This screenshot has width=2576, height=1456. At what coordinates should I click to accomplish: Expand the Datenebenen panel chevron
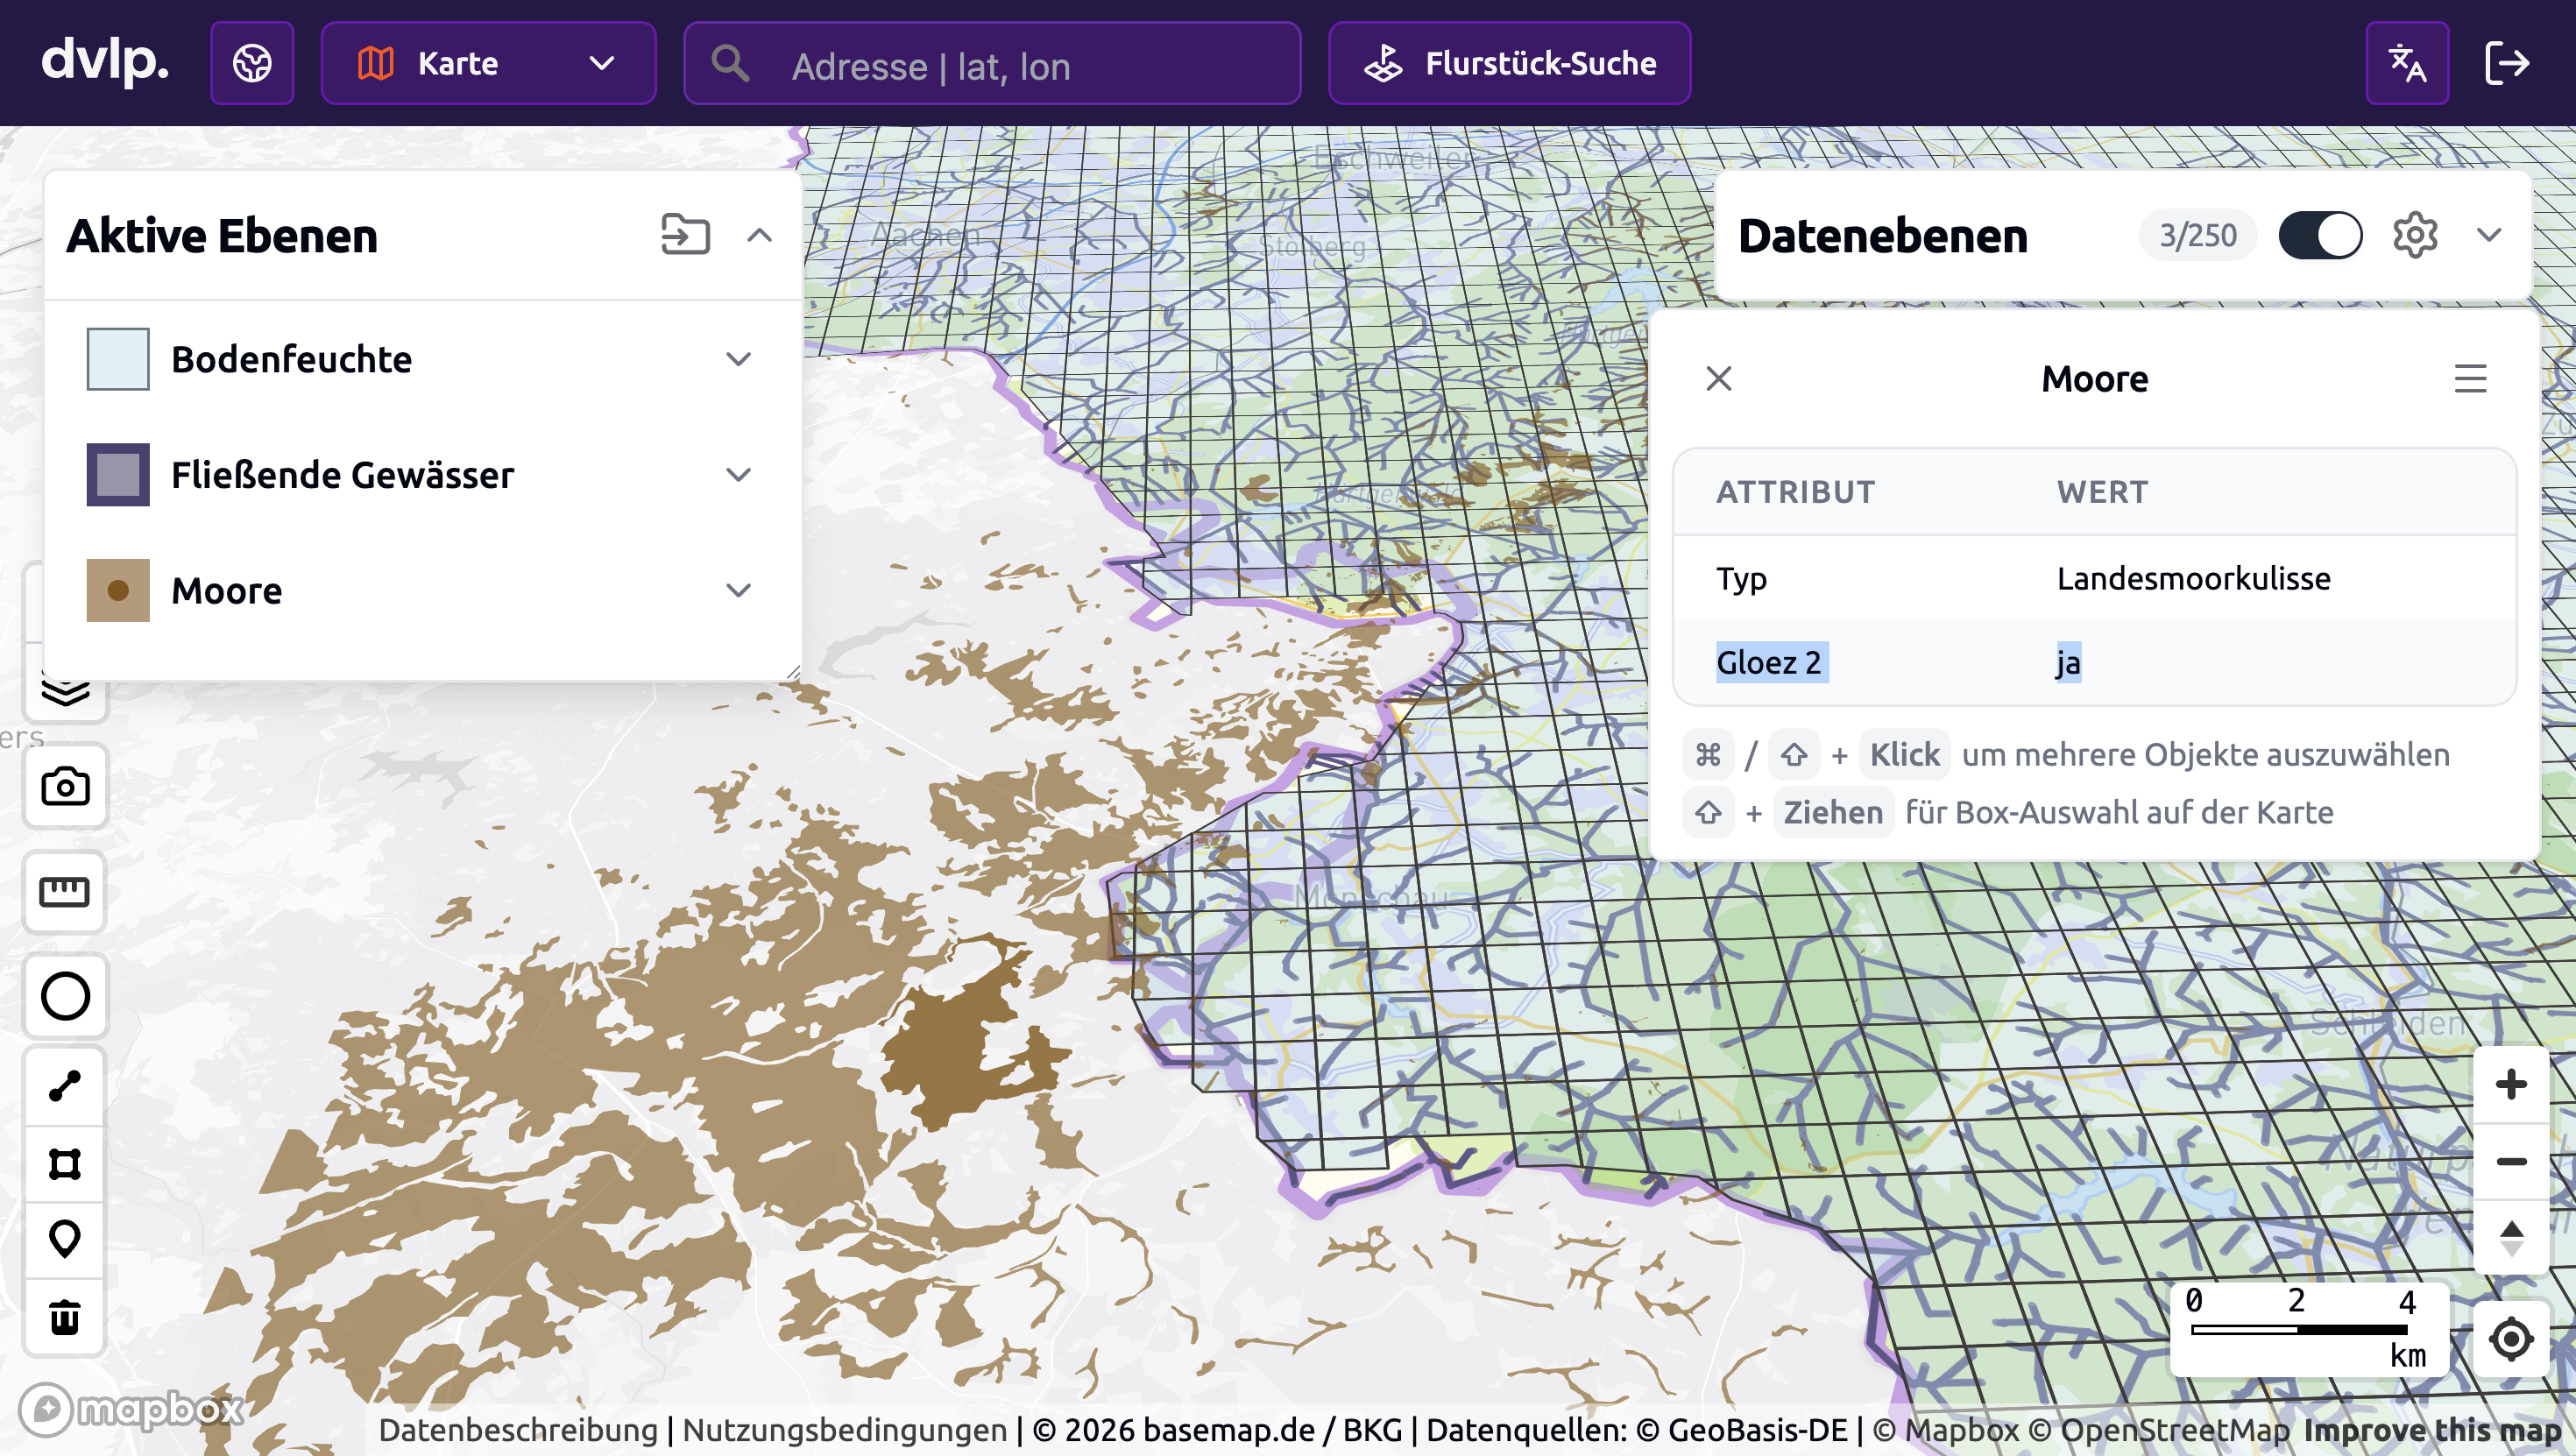[x=2490, y=235]
